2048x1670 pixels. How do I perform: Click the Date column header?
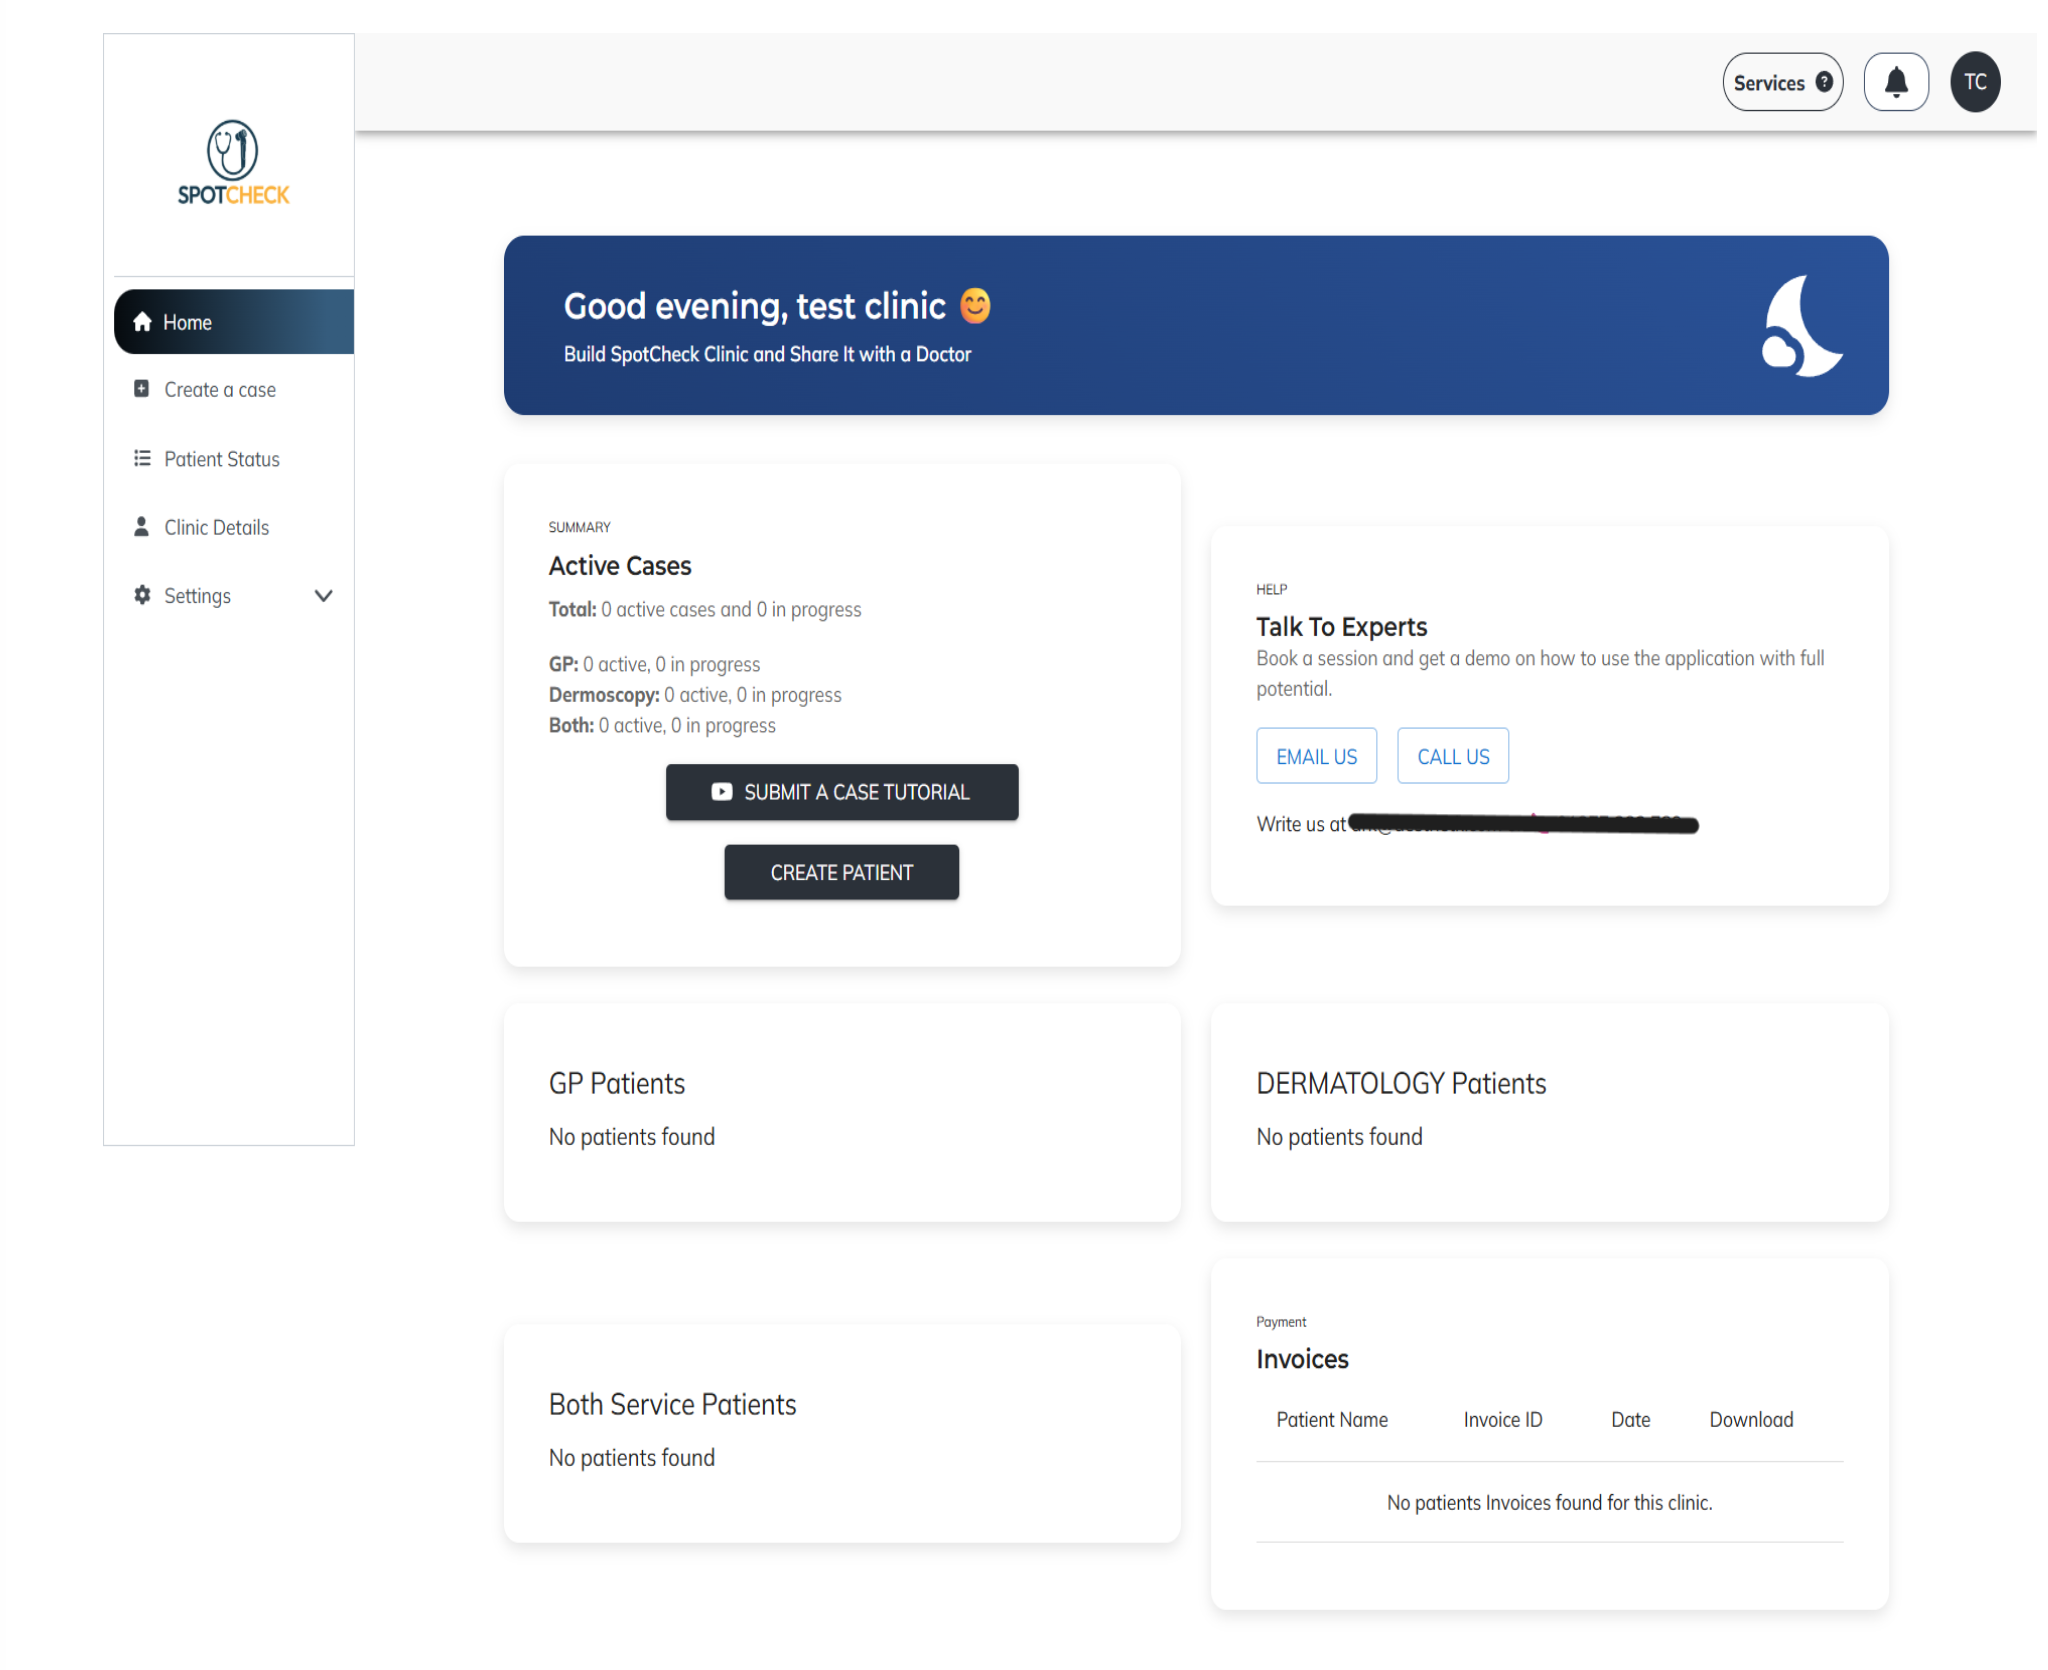(x=1630, y=1419)
